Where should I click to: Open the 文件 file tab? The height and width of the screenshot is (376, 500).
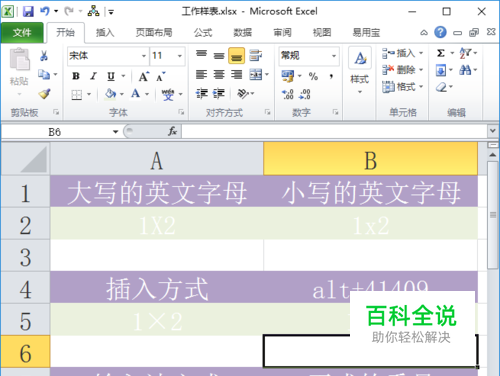click(22, 33)
